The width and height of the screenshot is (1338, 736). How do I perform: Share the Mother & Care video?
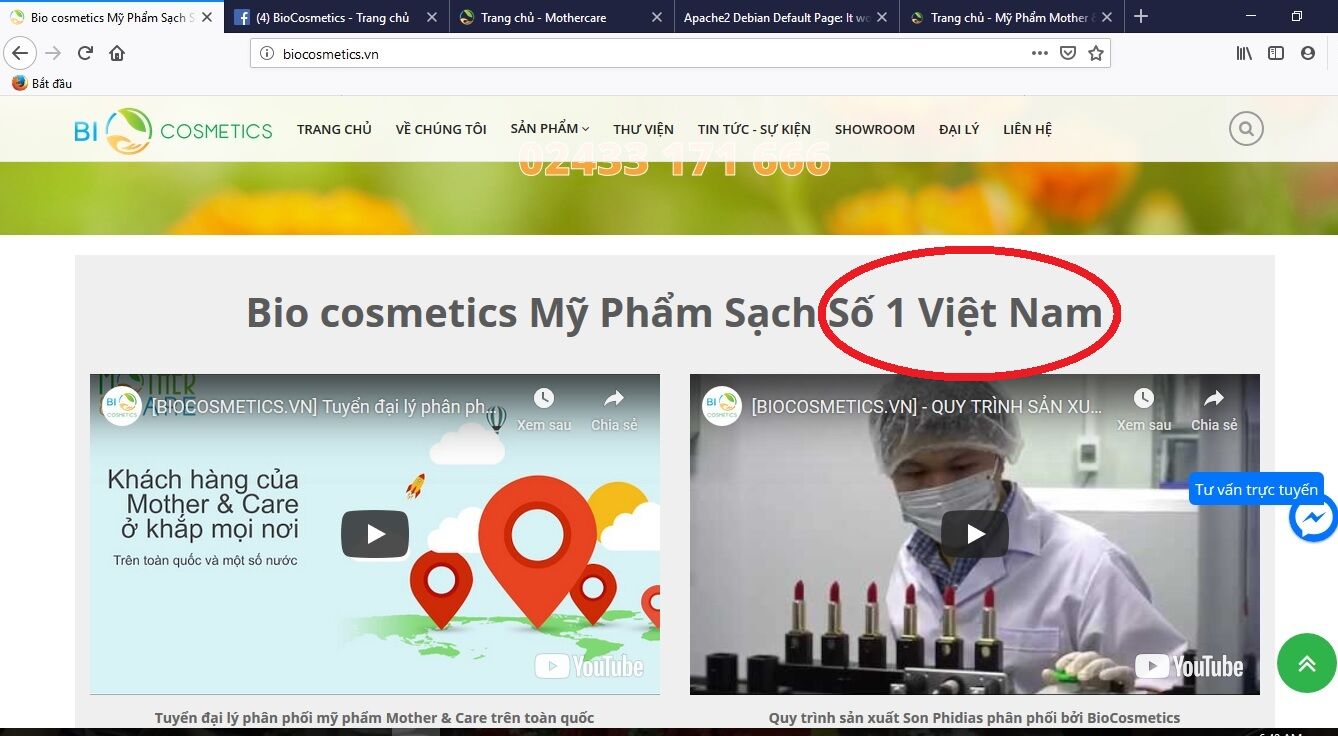(614, 410)
